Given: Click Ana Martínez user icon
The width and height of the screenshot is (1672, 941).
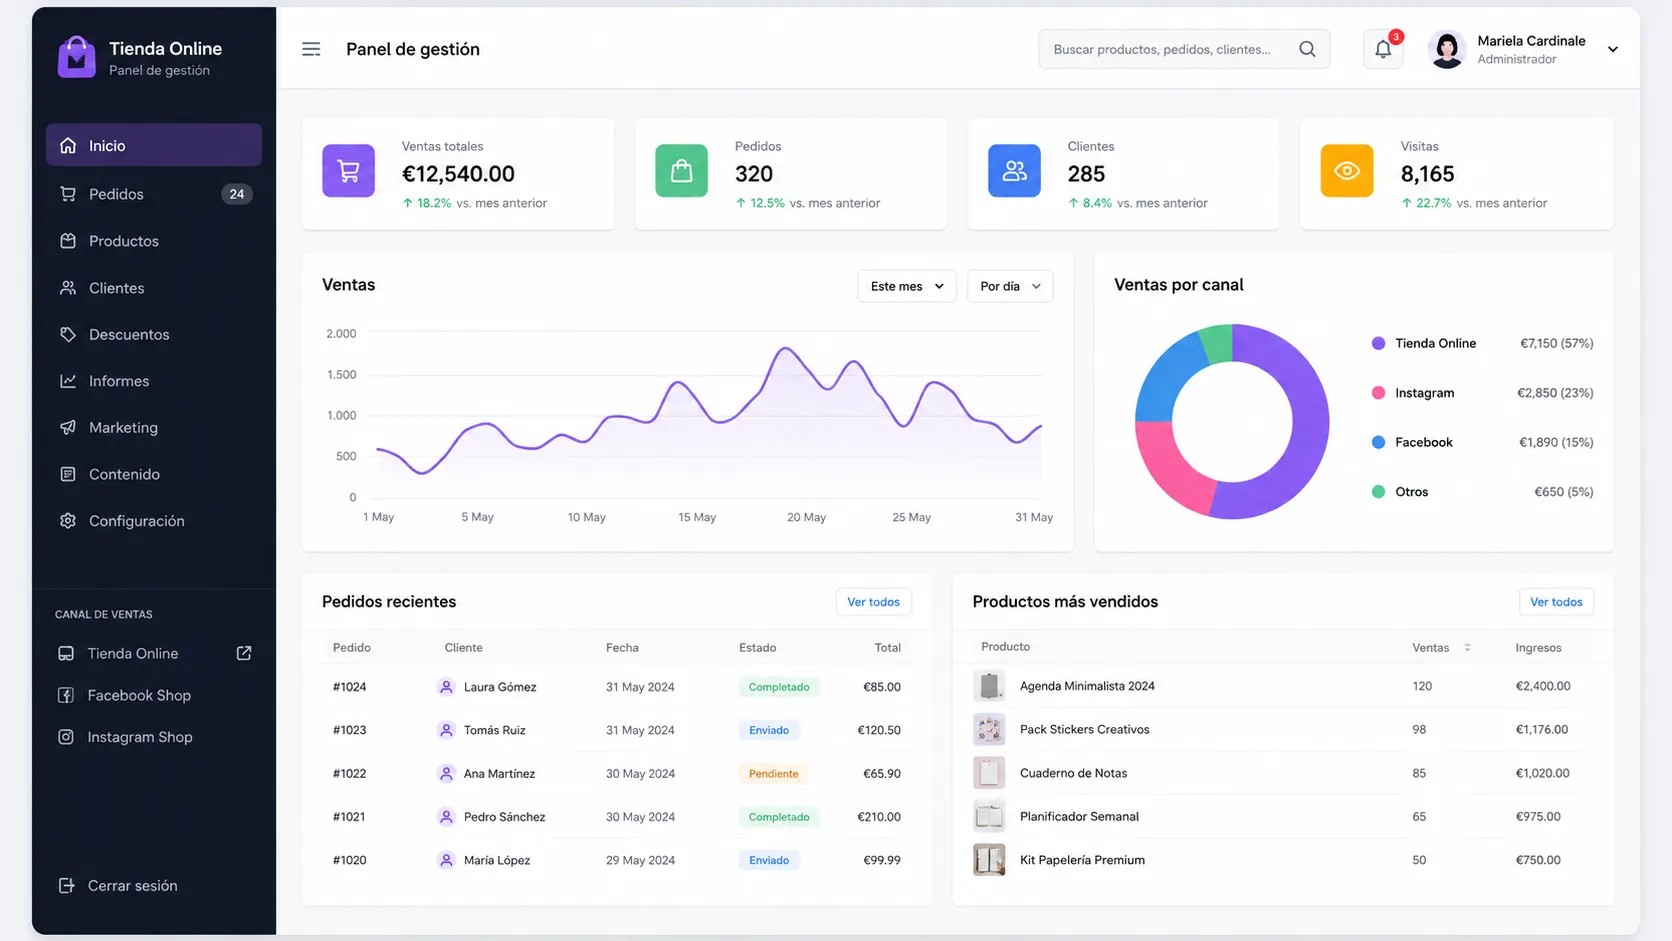Looking at the screenshot, I should coord(446,773).
